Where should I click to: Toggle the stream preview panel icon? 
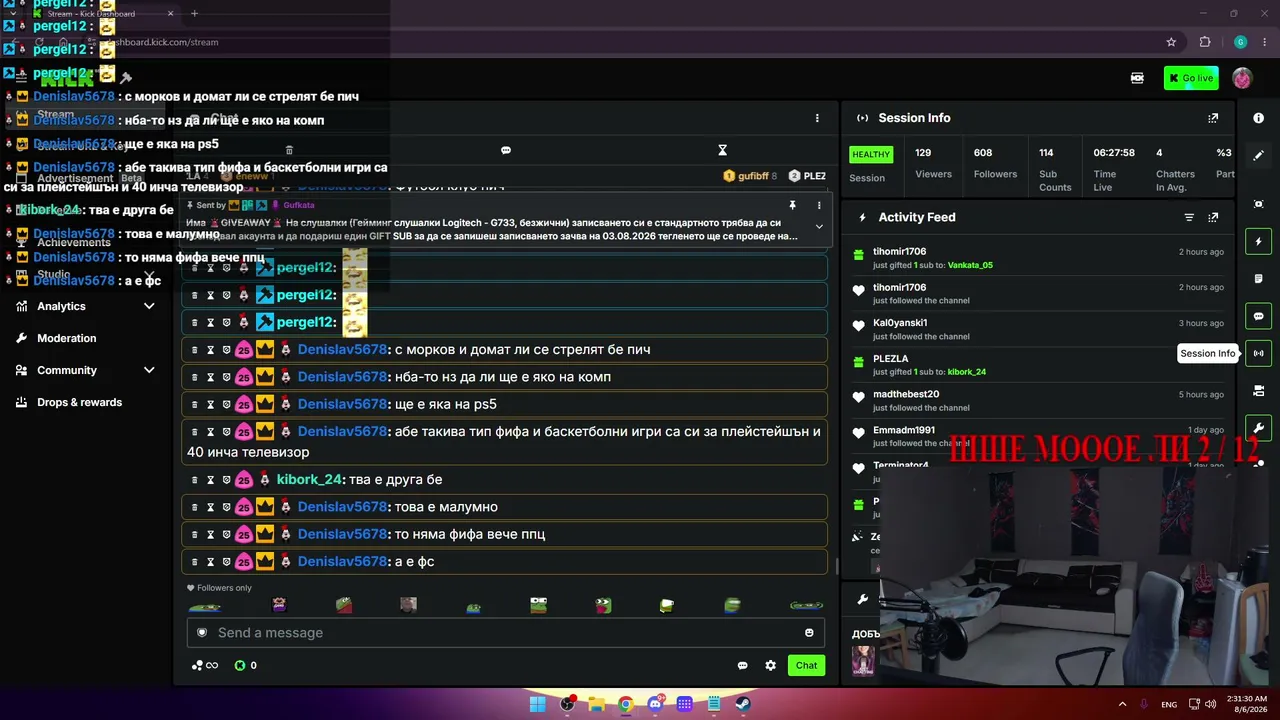pos(1258,204)
